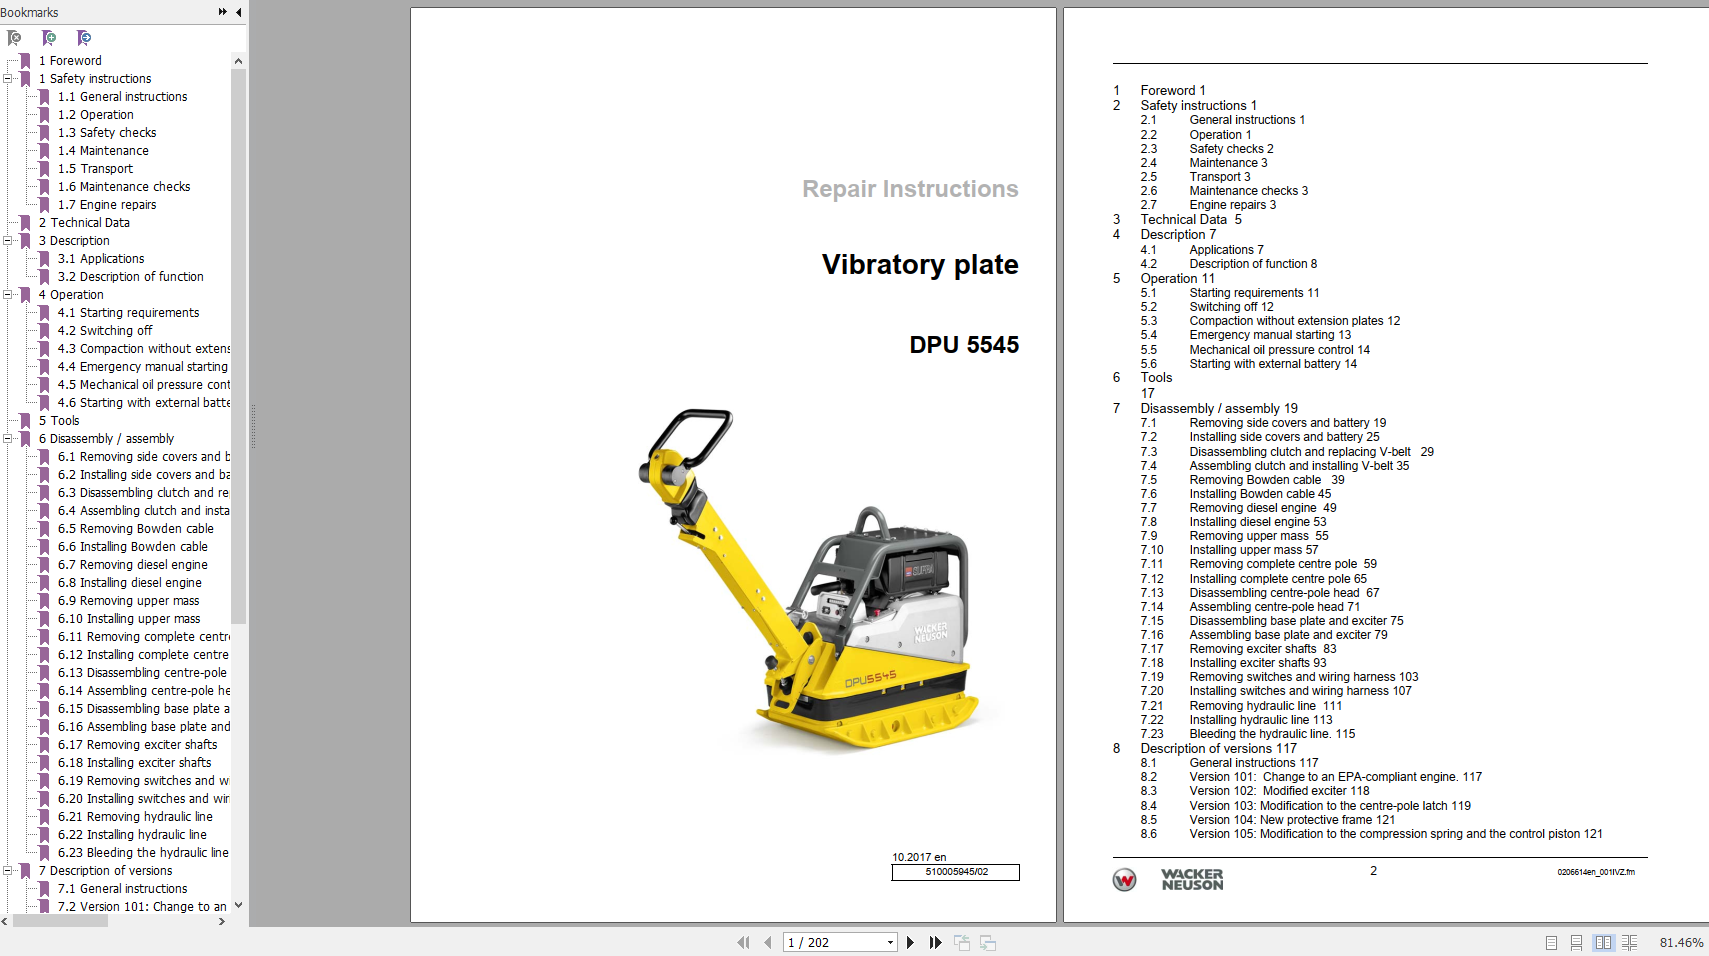
Task: Open 3.2 Description of function bookmark
Action: tap(130, 276)
